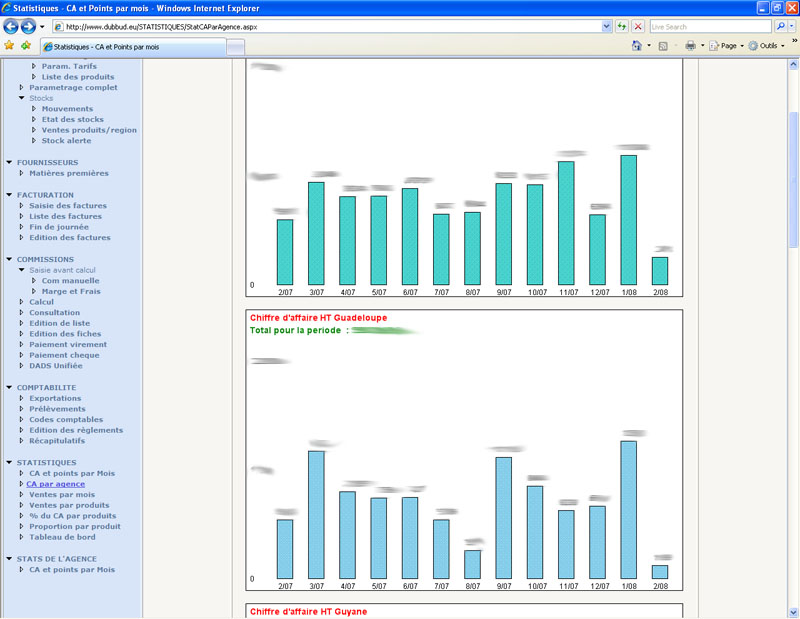
Task: Collapse the Stocks tree section
Action: 22,98
